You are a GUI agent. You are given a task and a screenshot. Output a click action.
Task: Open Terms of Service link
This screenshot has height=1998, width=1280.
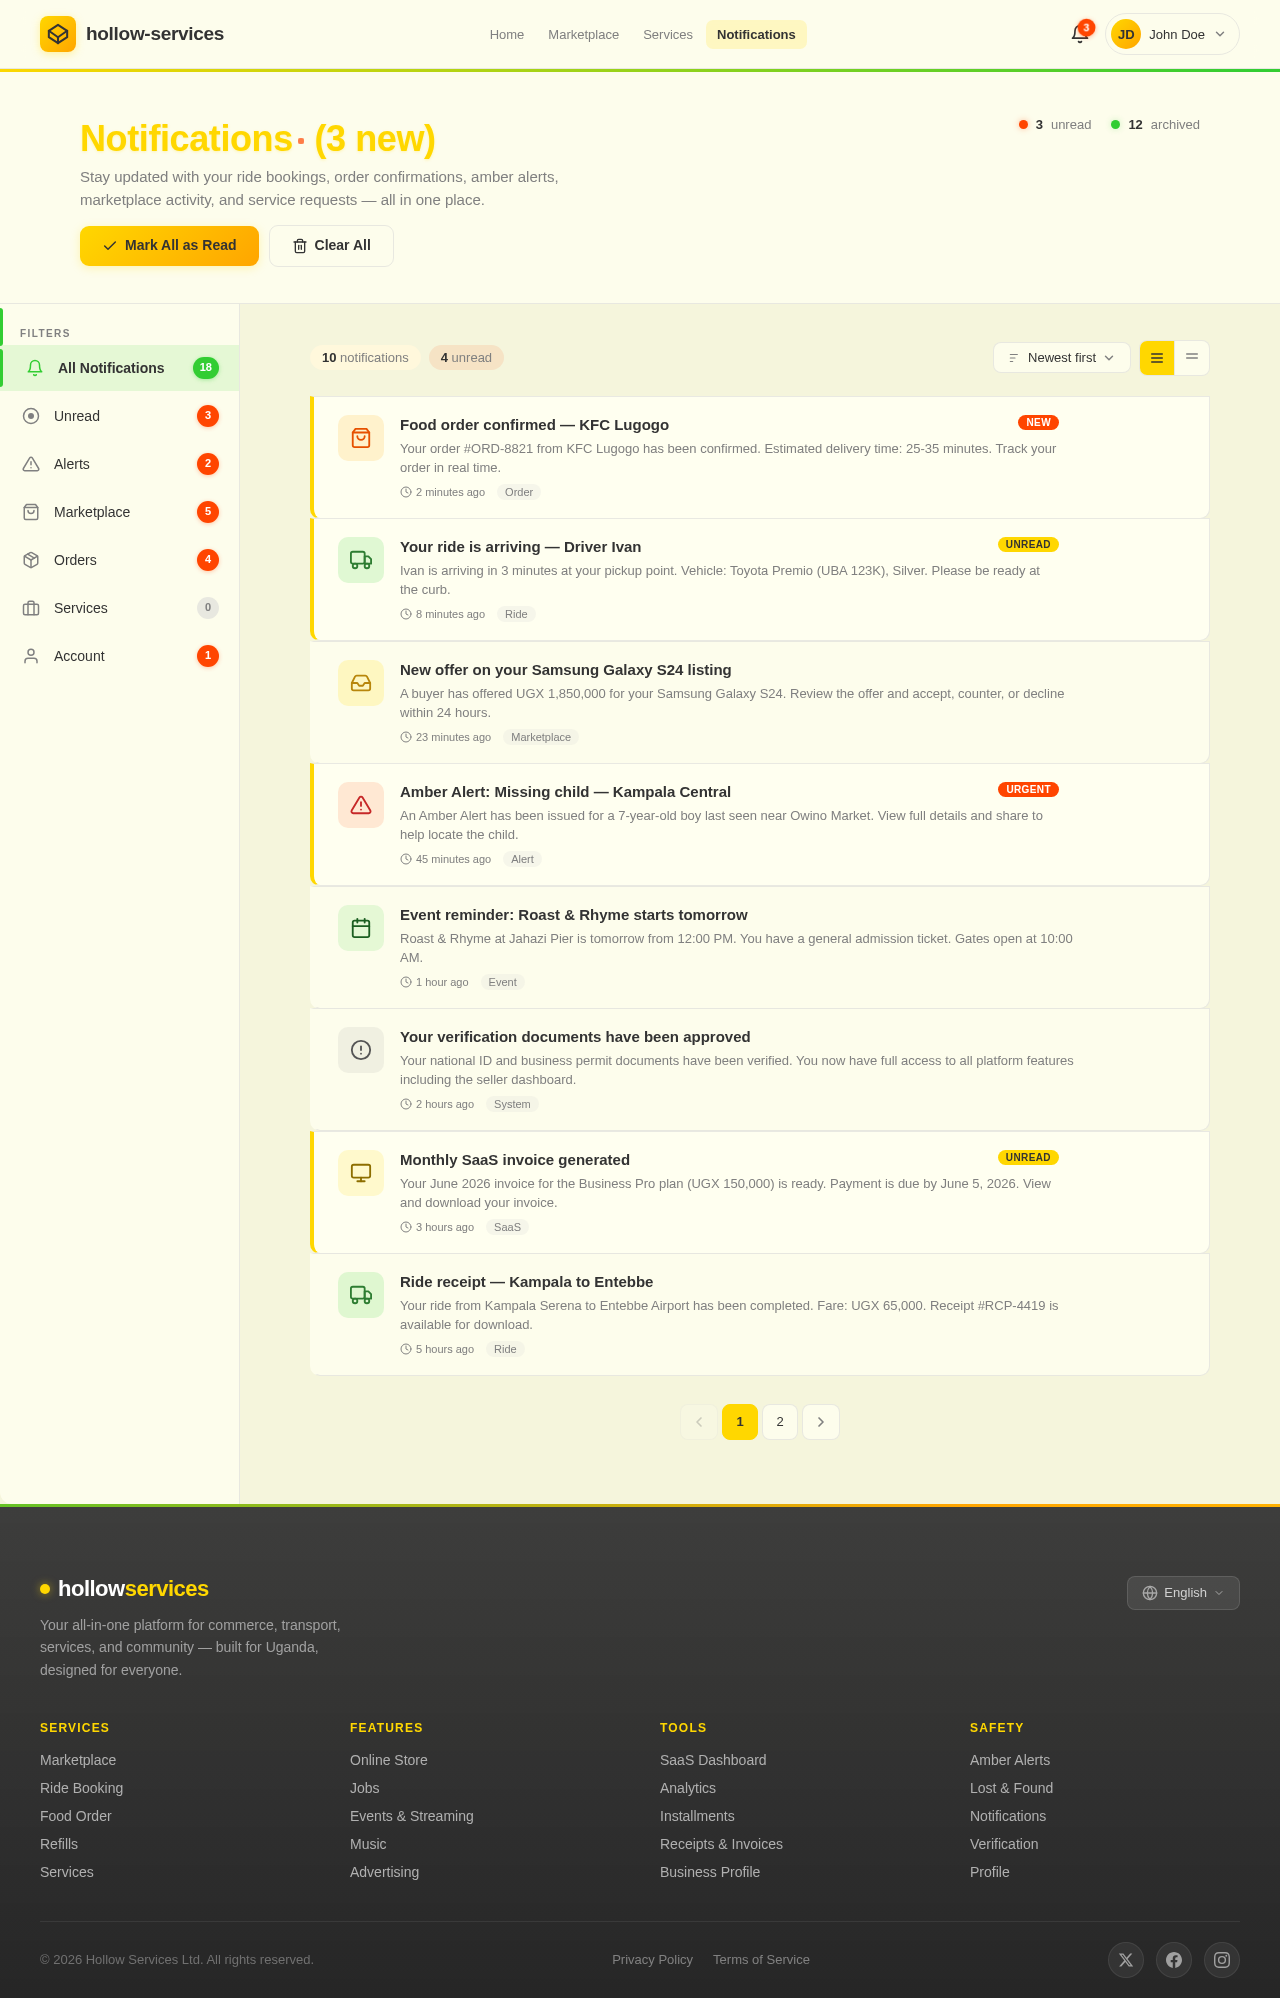click(761, 1960)
